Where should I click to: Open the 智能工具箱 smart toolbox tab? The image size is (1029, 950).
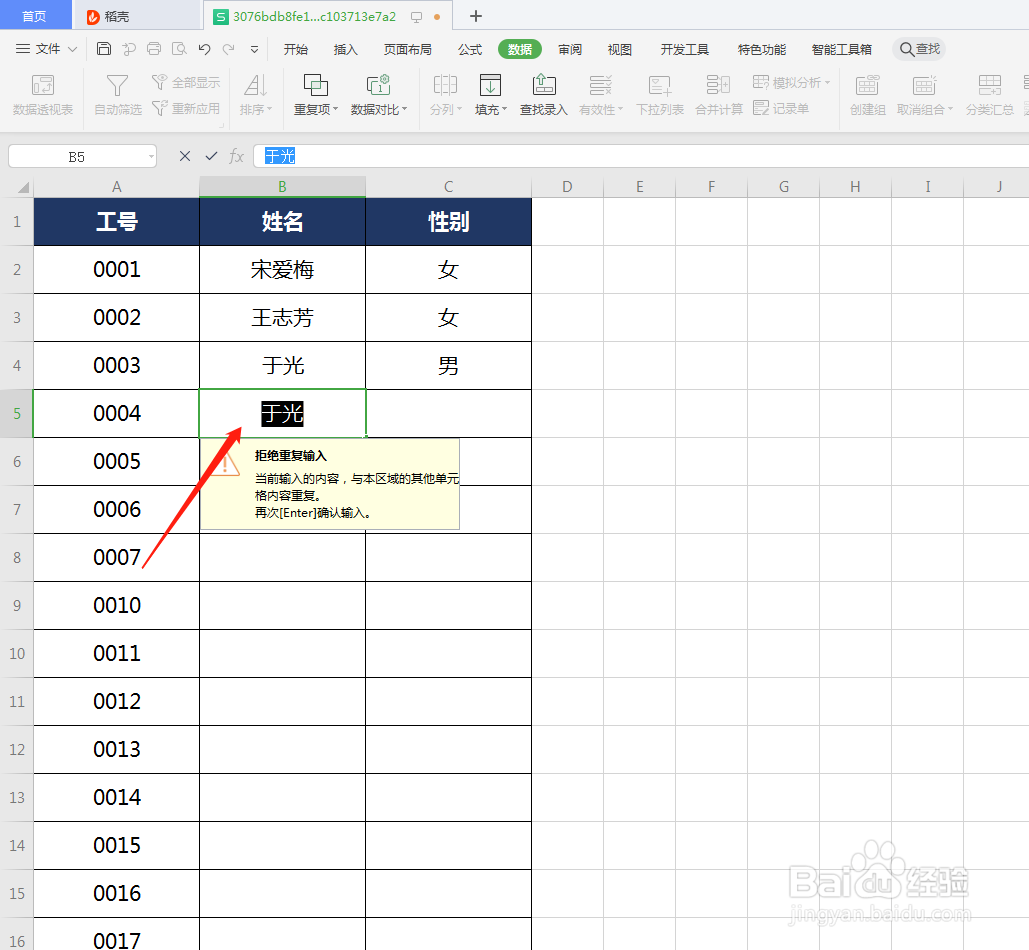(841, 49)
